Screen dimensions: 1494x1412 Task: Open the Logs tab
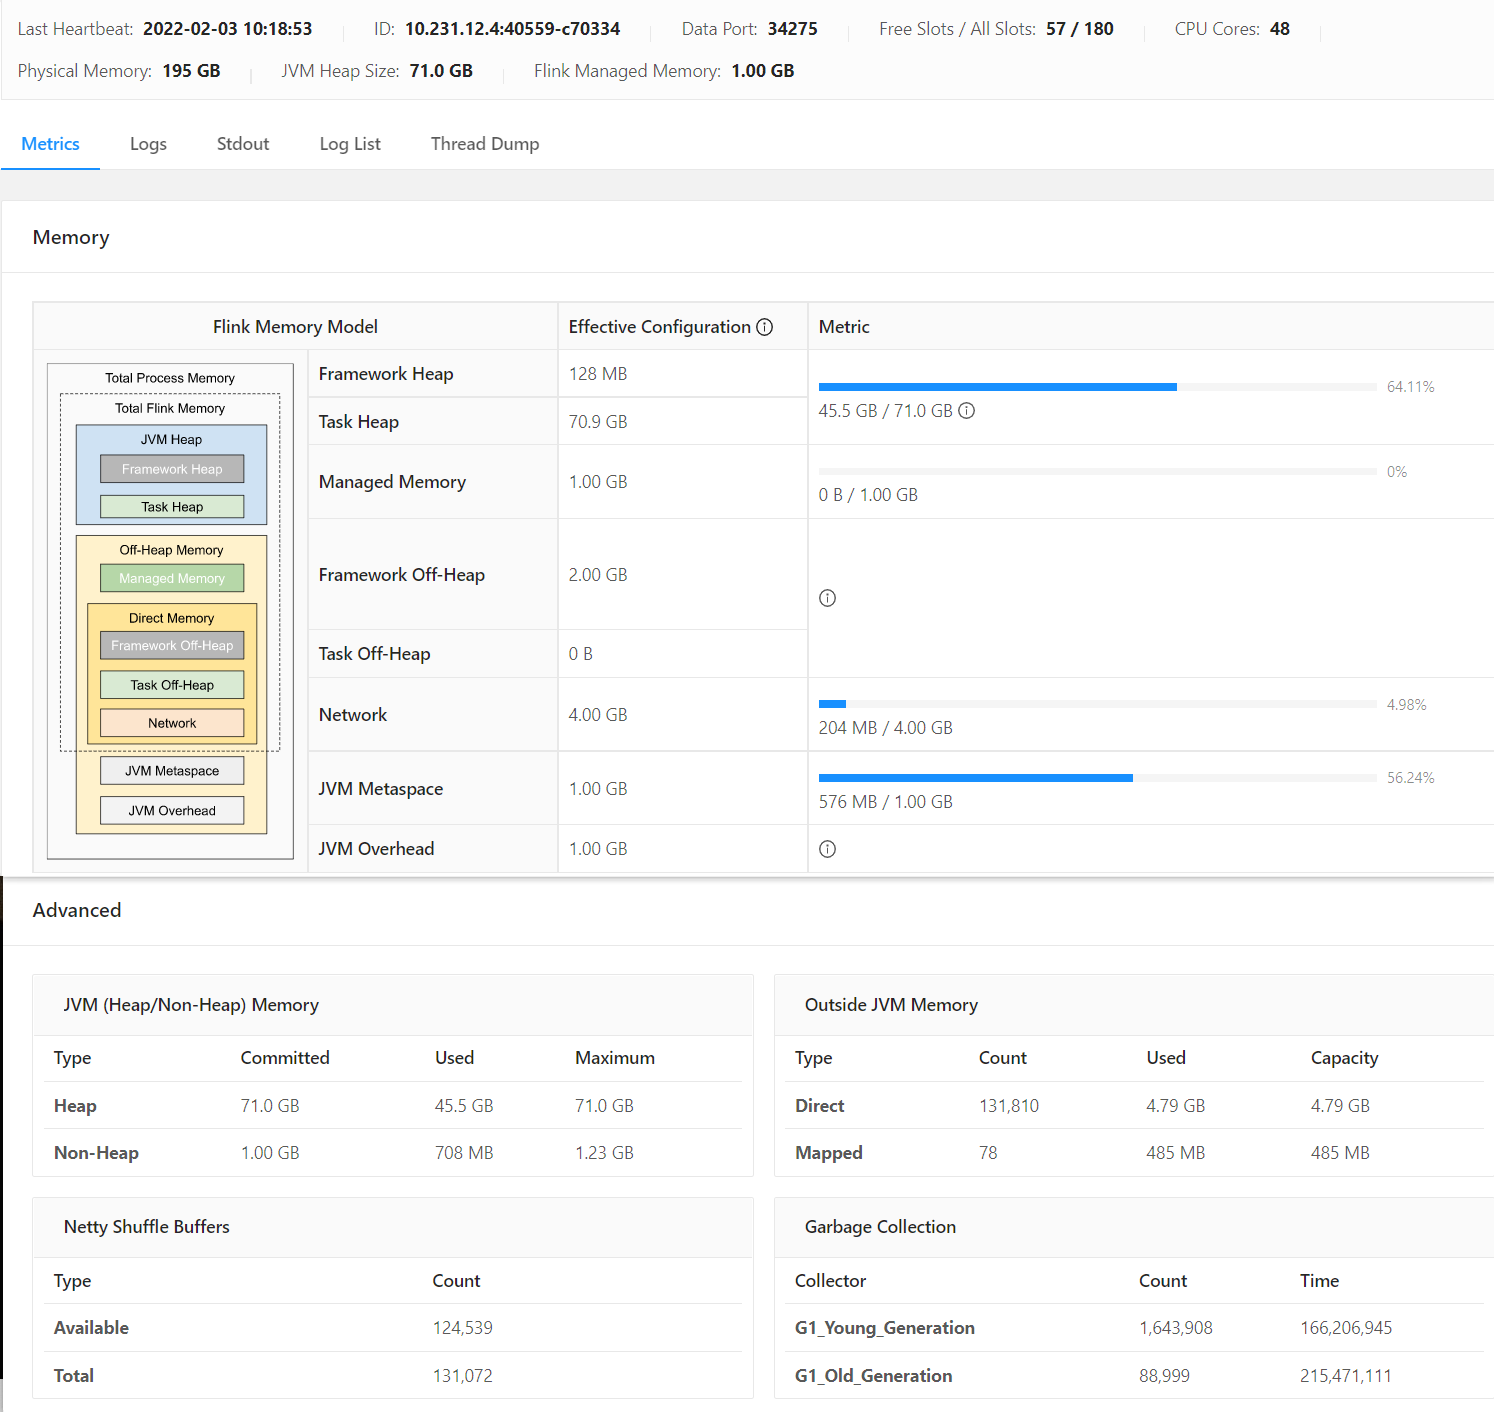(x=148, y=144)
